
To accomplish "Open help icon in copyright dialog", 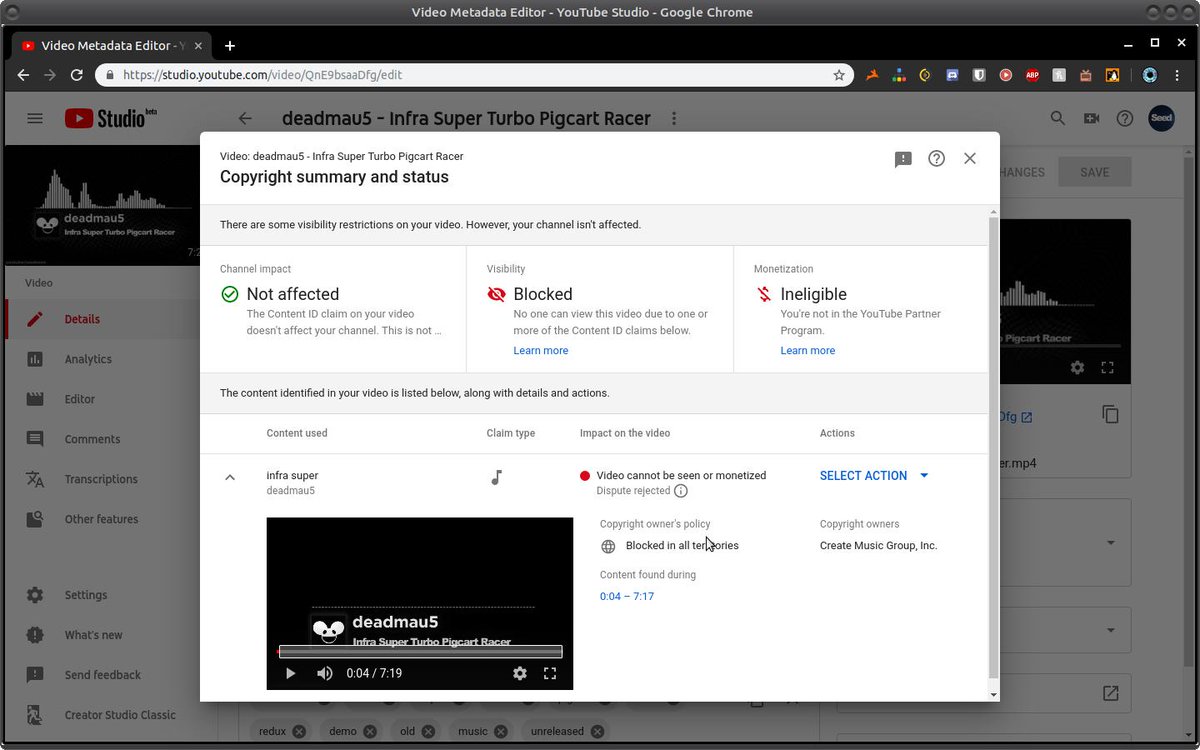I will [936, 158].
